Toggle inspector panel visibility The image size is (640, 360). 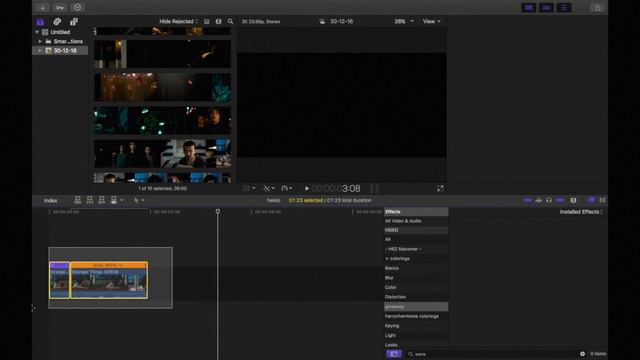tap(564, 8)
